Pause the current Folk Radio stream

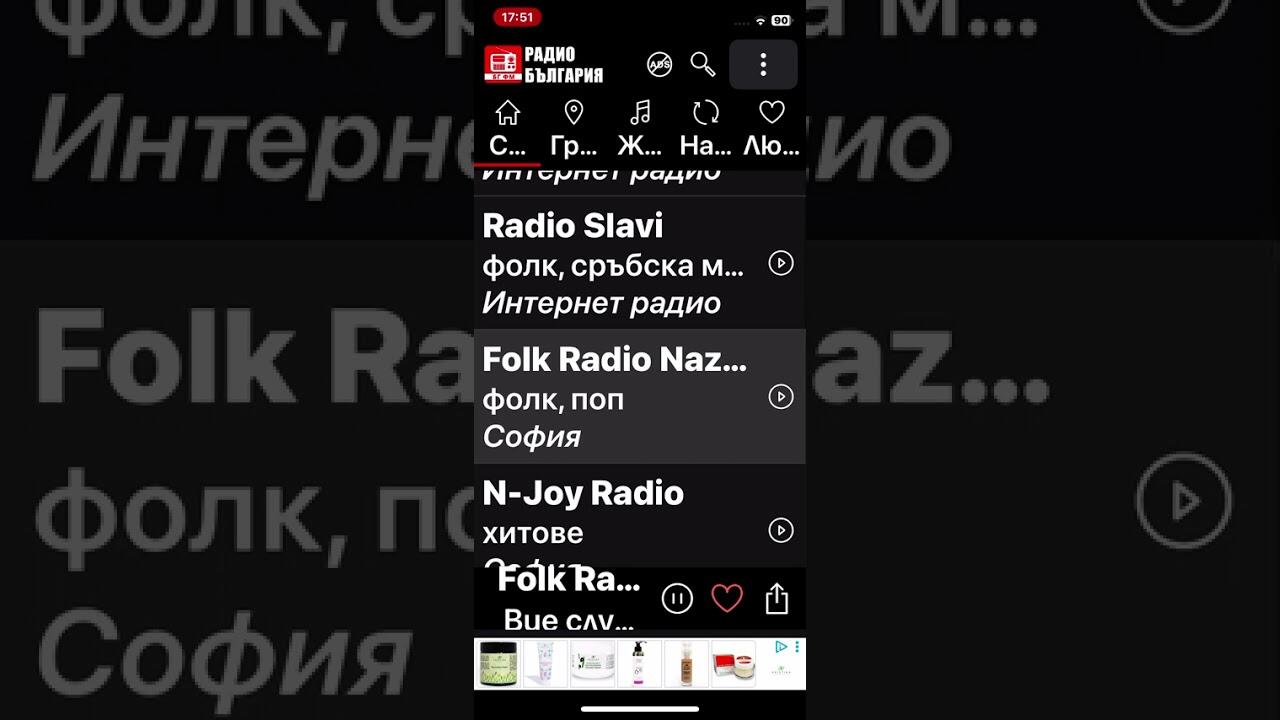[677, 599]
